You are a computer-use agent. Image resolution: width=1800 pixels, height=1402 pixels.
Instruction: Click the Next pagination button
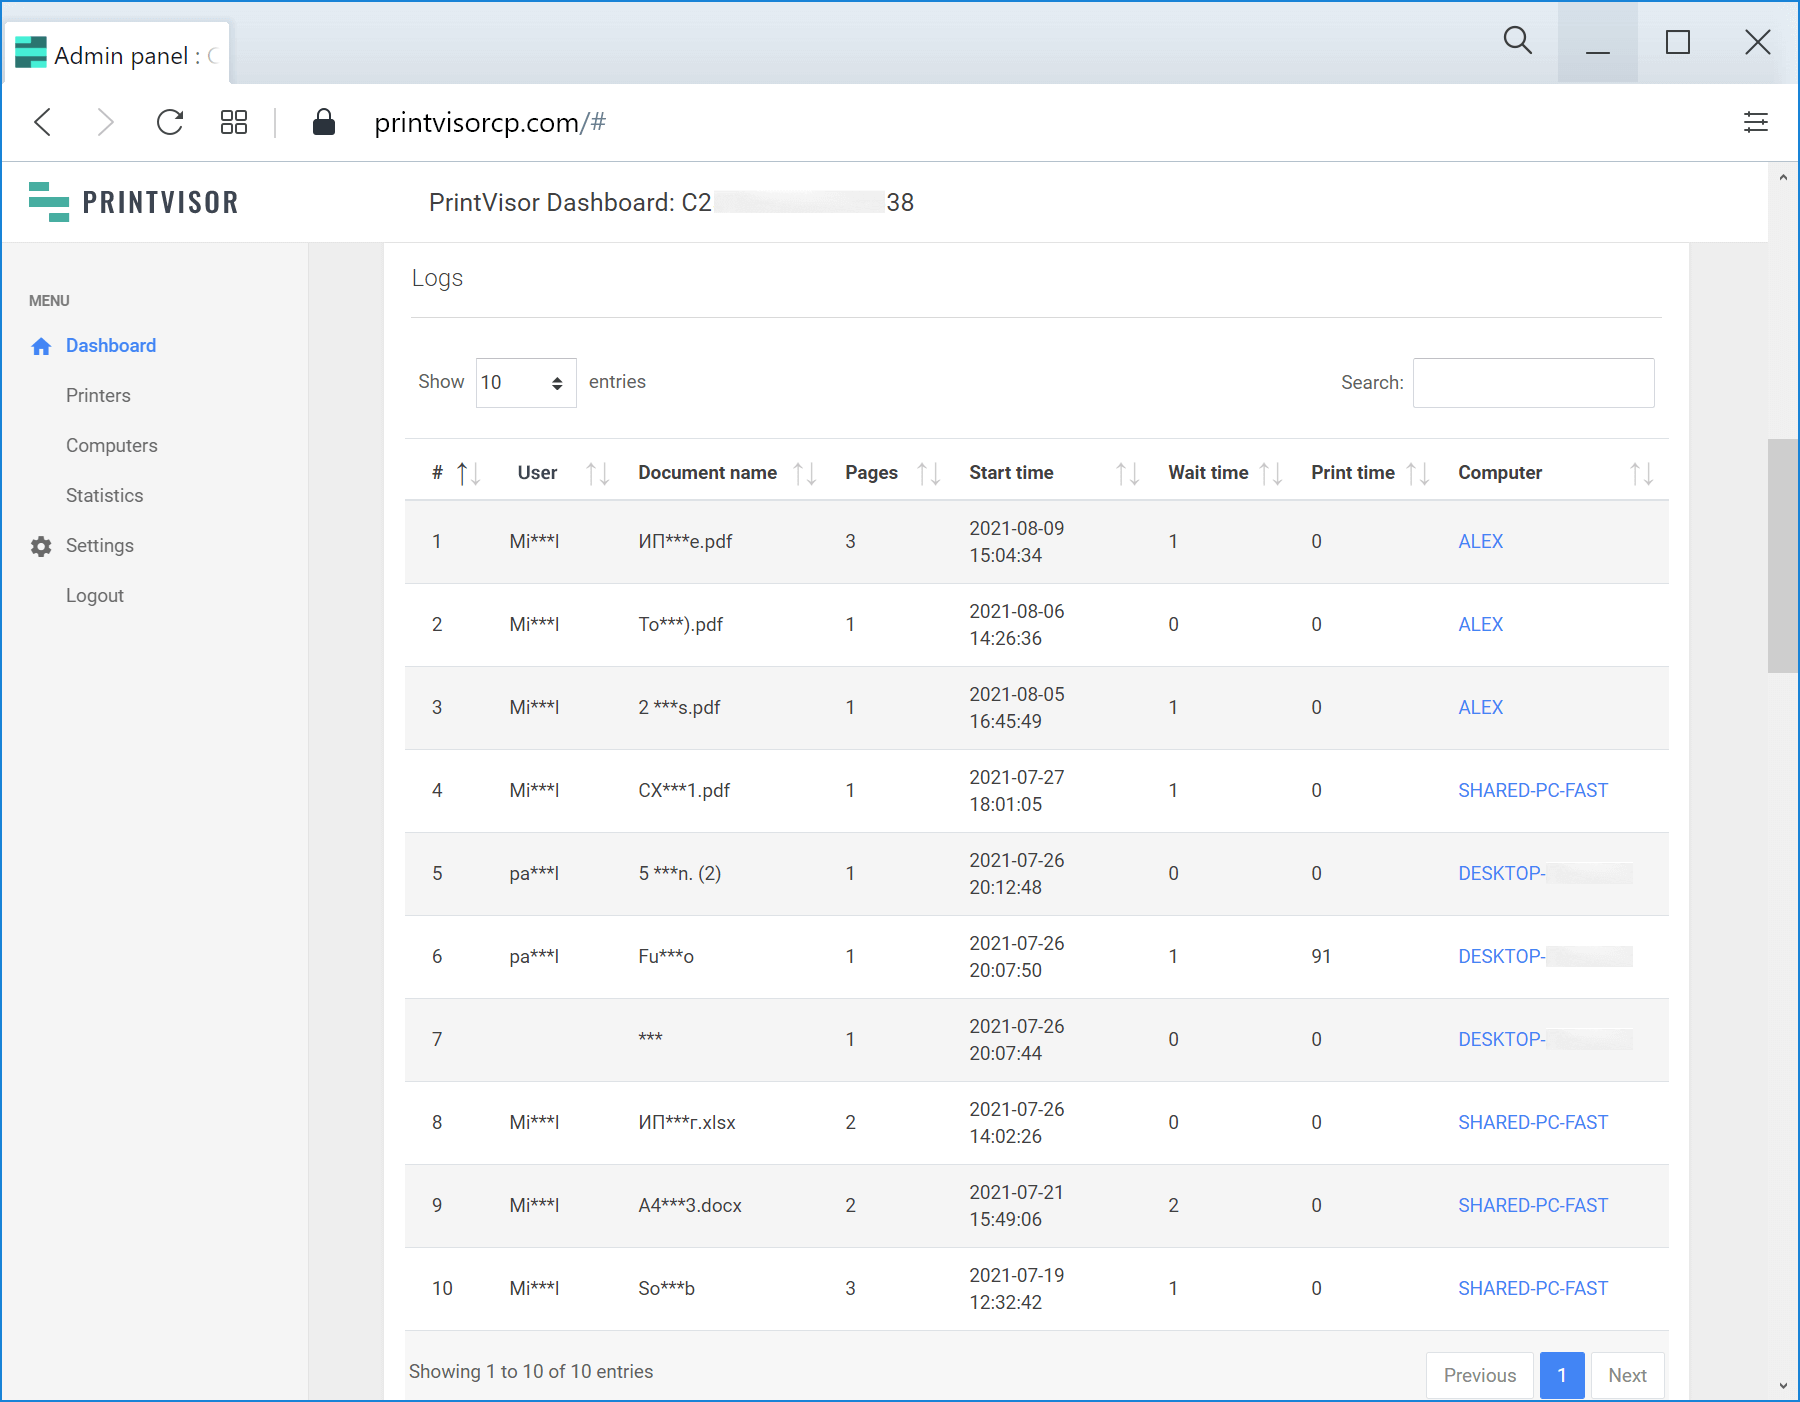click(x=1627, y=1375)
